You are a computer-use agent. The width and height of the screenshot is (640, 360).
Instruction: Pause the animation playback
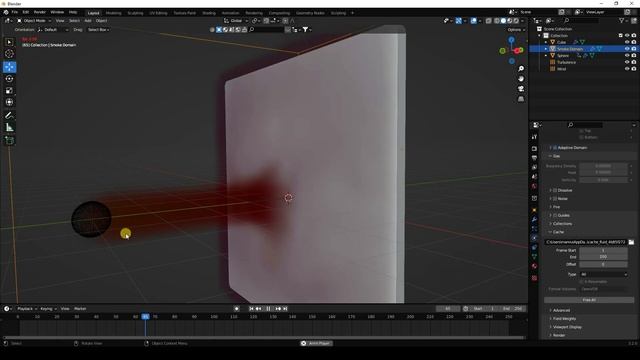(x=268, y=309)
